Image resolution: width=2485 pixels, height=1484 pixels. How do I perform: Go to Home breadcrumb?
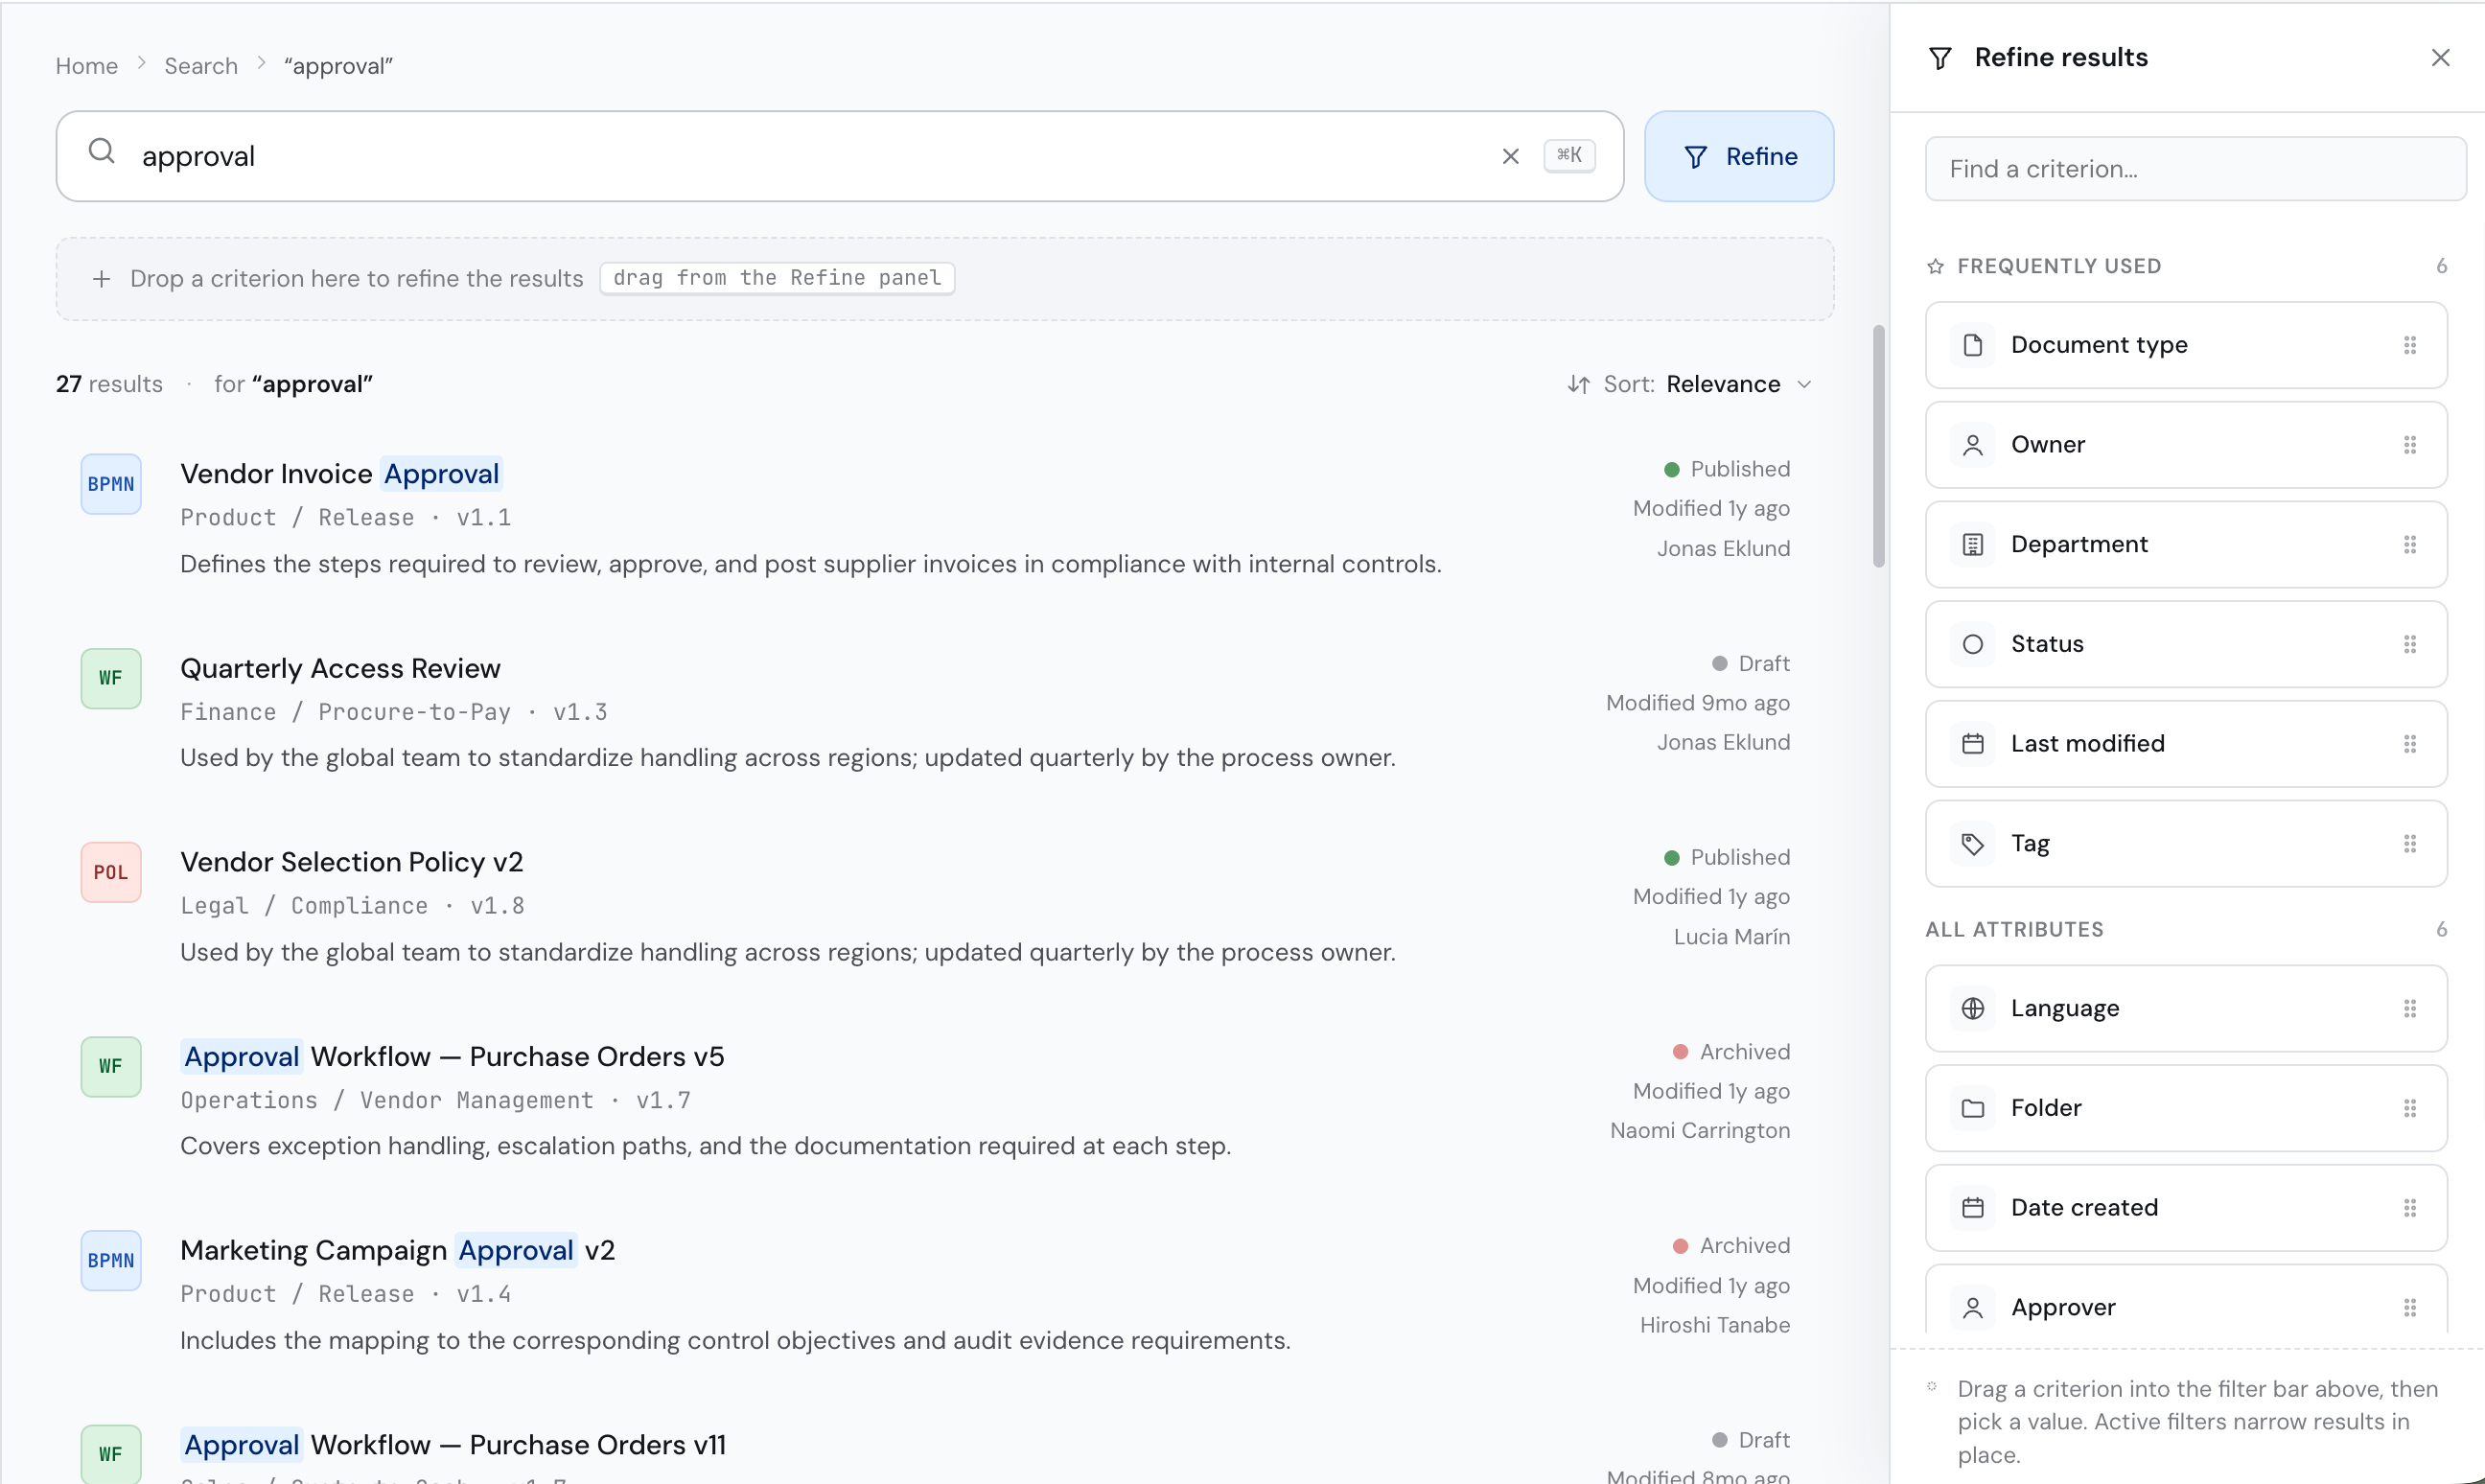(x=87, y=66)
